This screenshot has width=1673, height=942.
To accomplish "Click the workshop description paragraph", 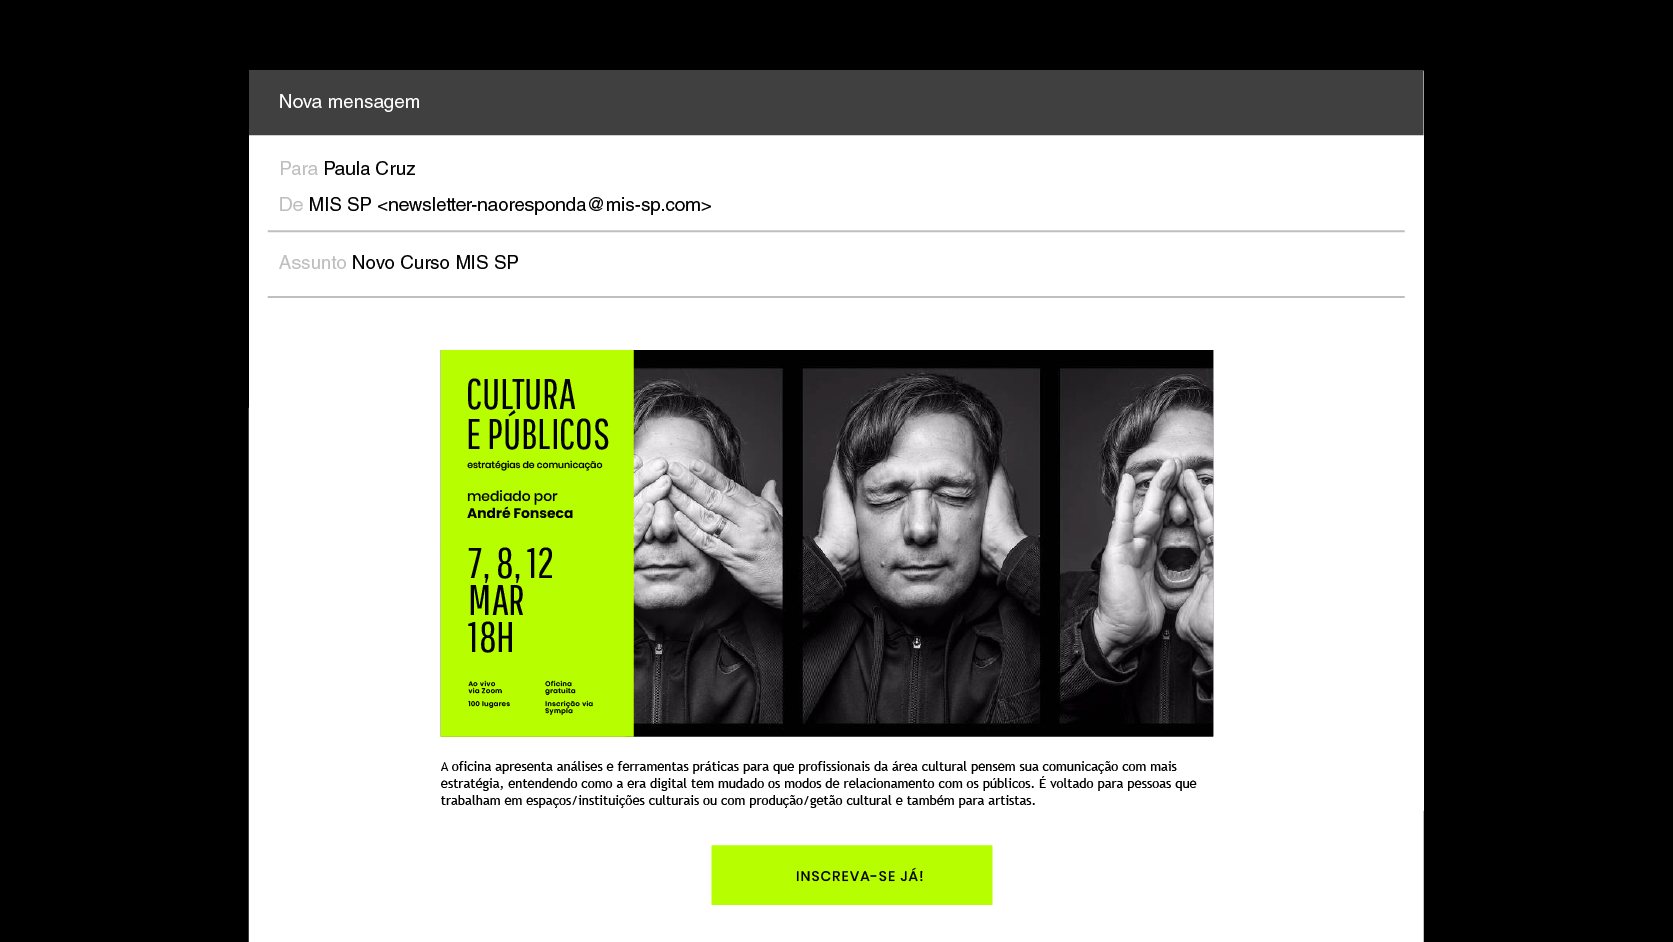I will pos(818,783).
